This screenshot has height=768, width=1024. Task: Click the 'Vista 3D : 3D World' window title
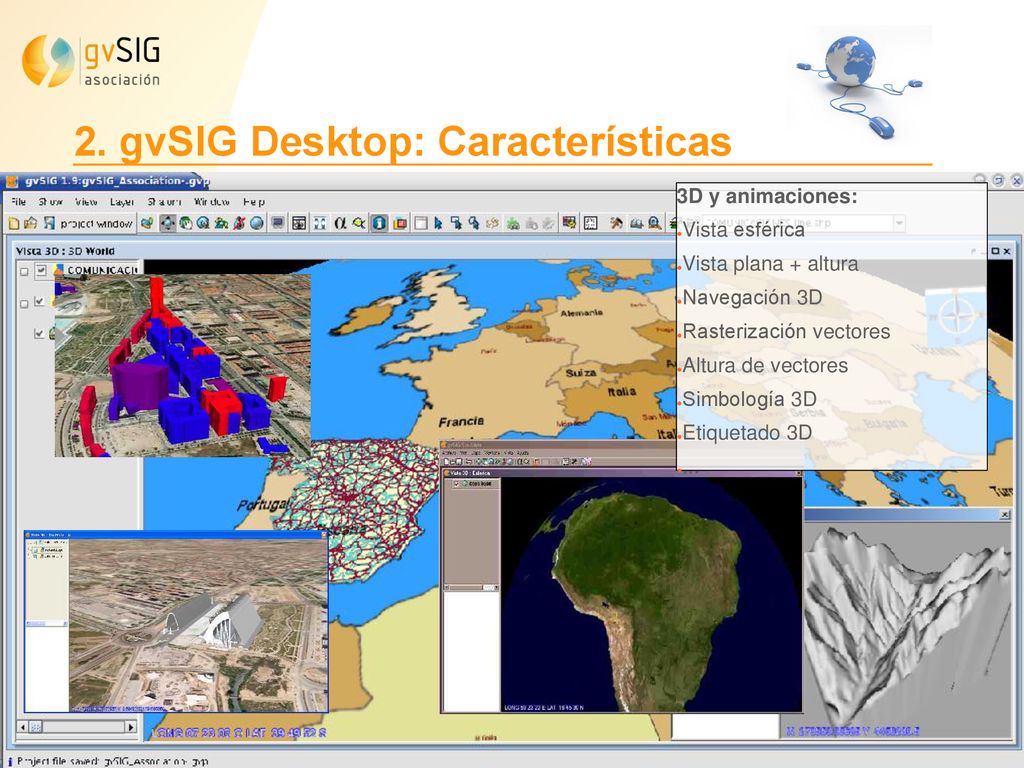pyautogui.click(x=65, y=251)
